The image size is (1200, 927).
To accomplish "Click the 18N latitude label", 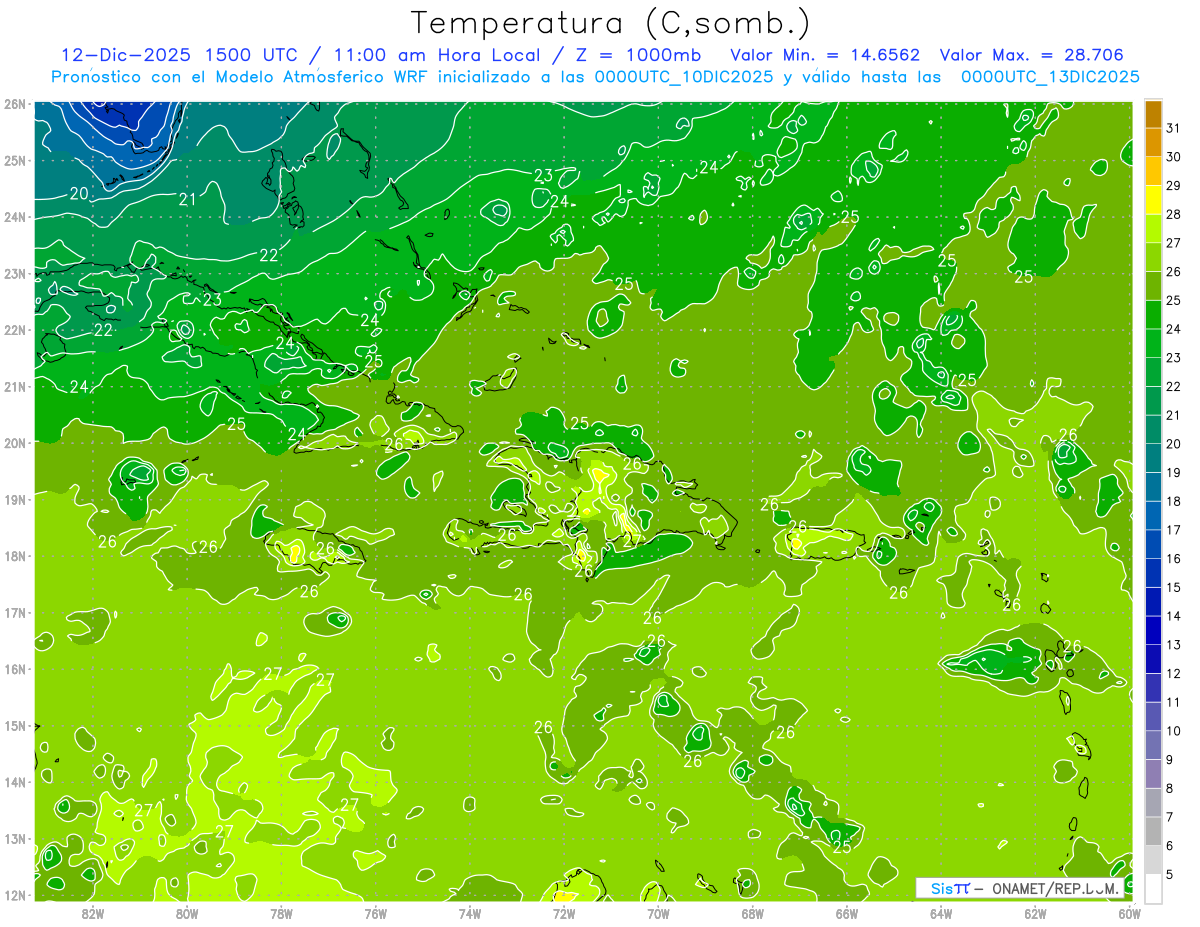I will coord(15,556).
